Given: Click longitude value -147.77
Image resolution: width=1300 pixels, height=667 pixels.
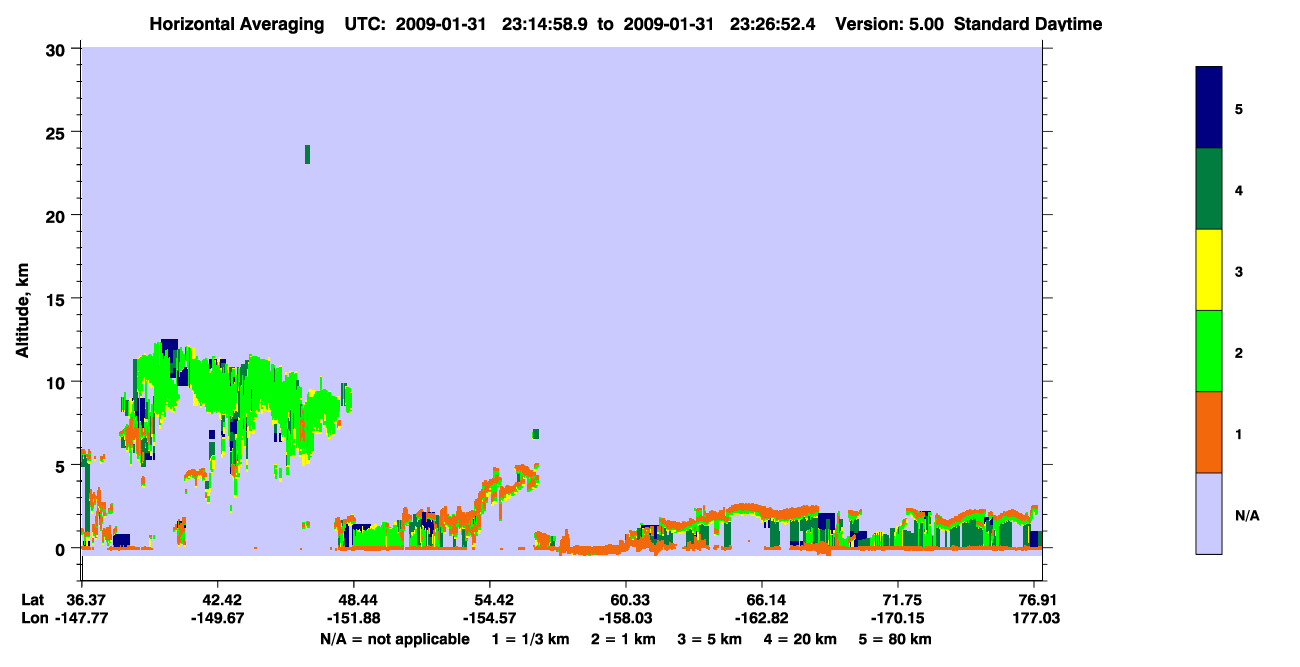Looking at the screenshot, I should (x=81, y=618).
